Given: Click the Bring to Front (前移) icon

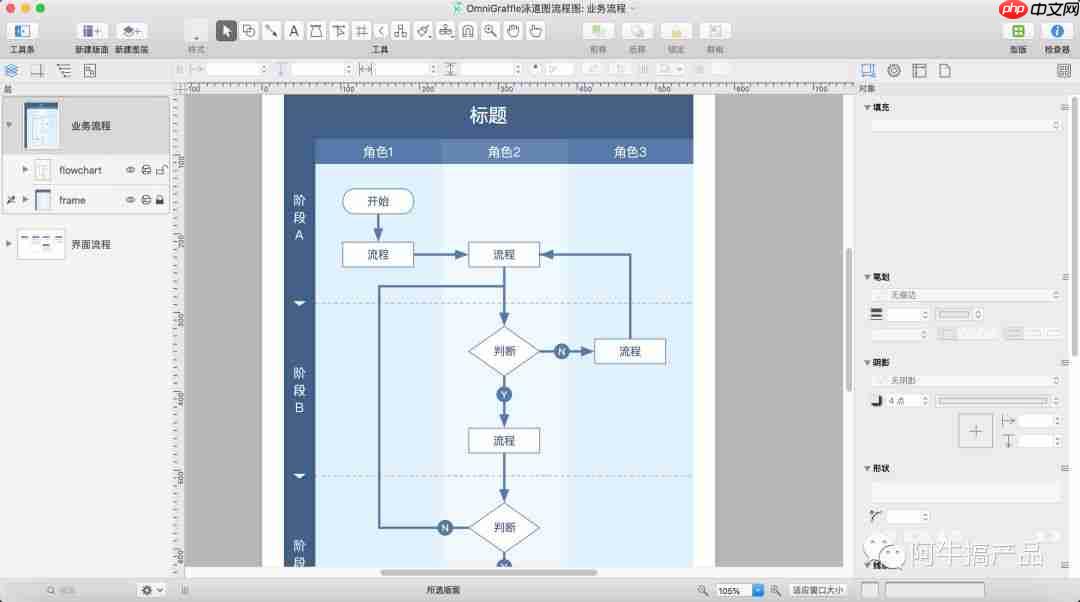Looking at the screenshot, I should click(x=598, y=31).
